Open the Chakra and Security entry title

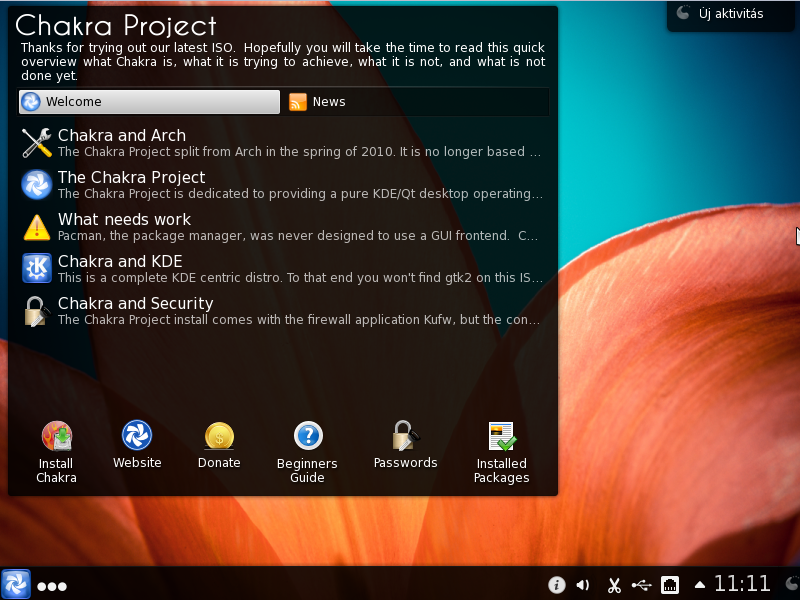coord(136,304)
